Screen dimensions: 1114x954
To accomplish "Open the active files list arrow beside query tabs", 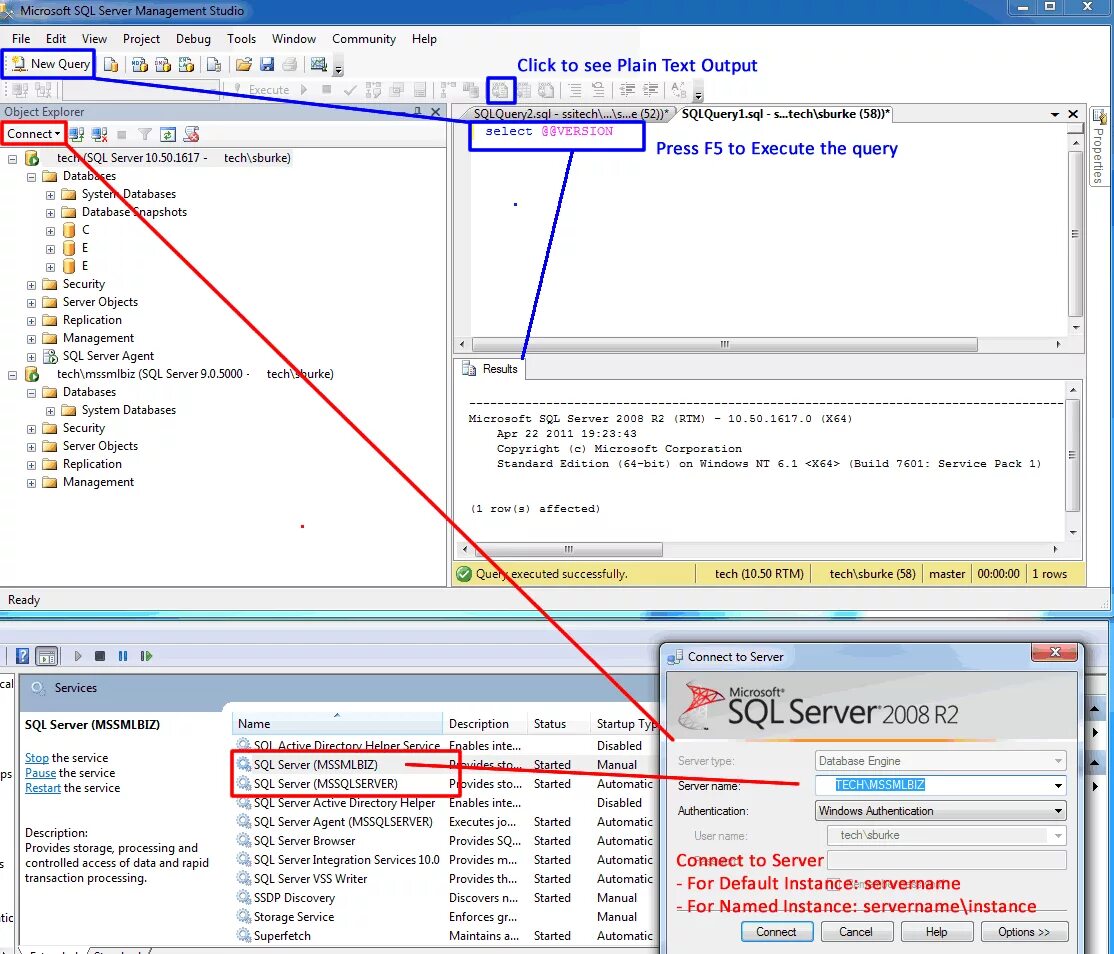I will (1055, 114).
